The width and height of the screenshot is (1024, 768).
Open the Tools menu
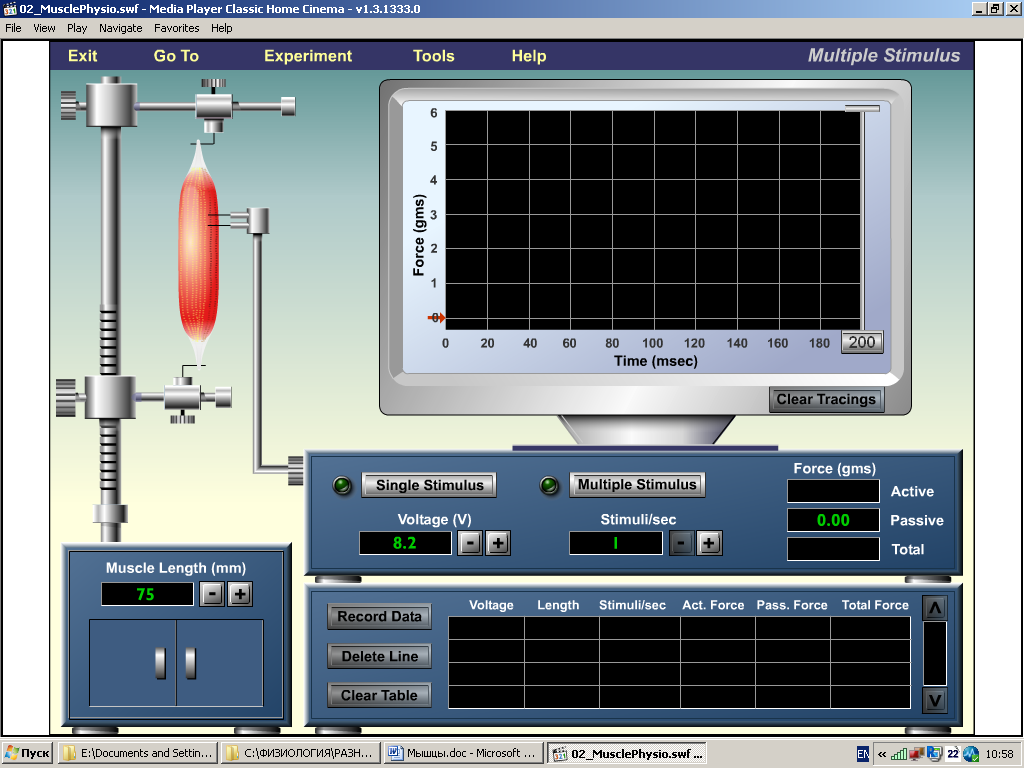click(x=434, y=56)
